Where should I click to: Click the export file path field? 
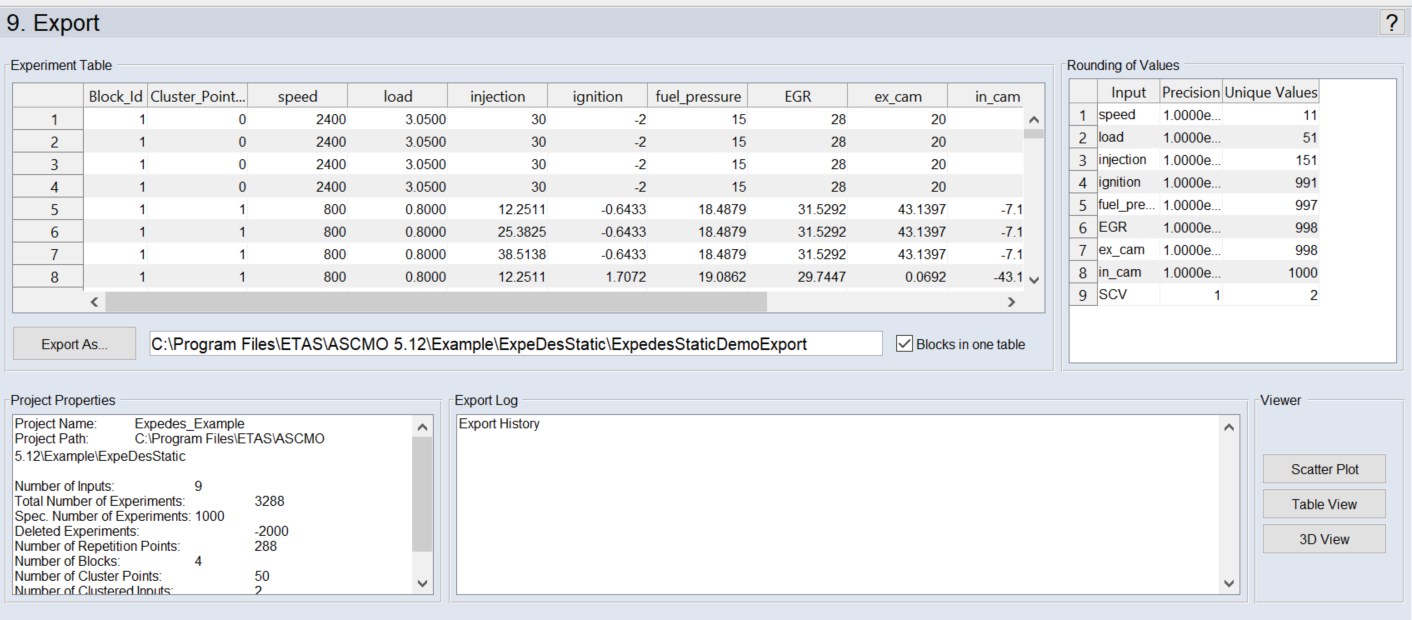(x=515, y=344)
